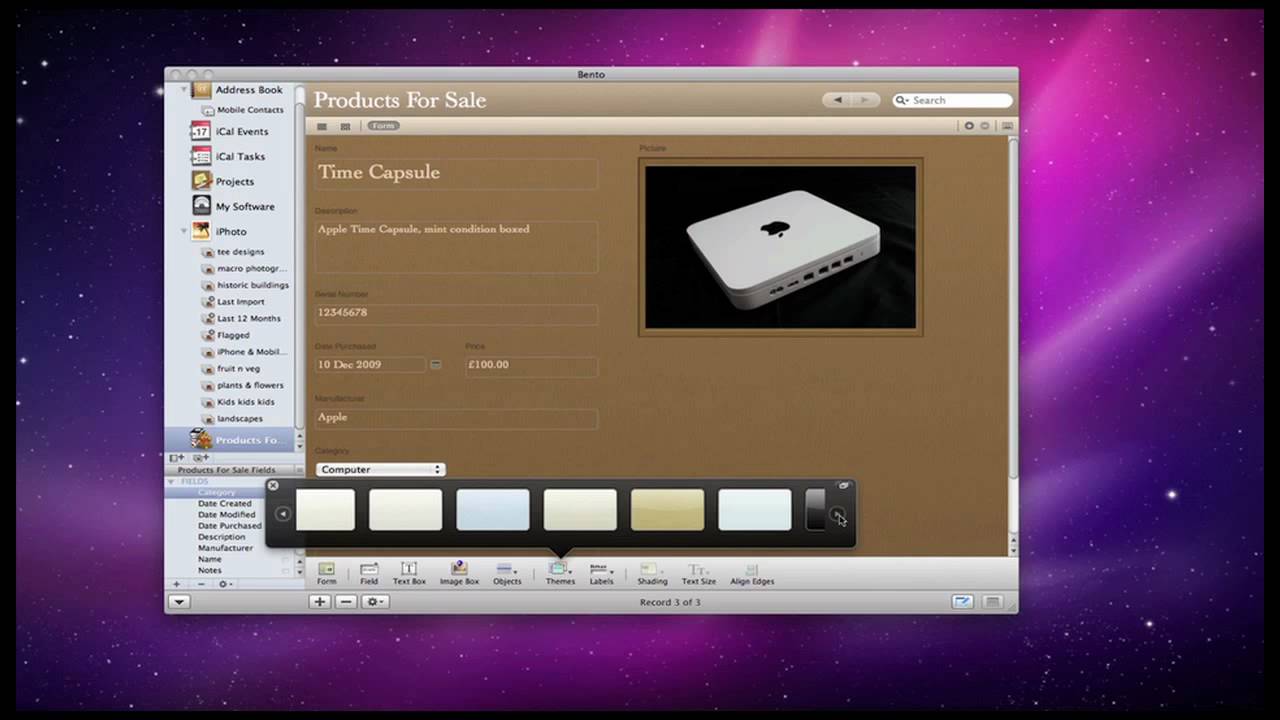Add a new record
Image resolution: width=1280 pixels, height=720 pixels.
320,602
